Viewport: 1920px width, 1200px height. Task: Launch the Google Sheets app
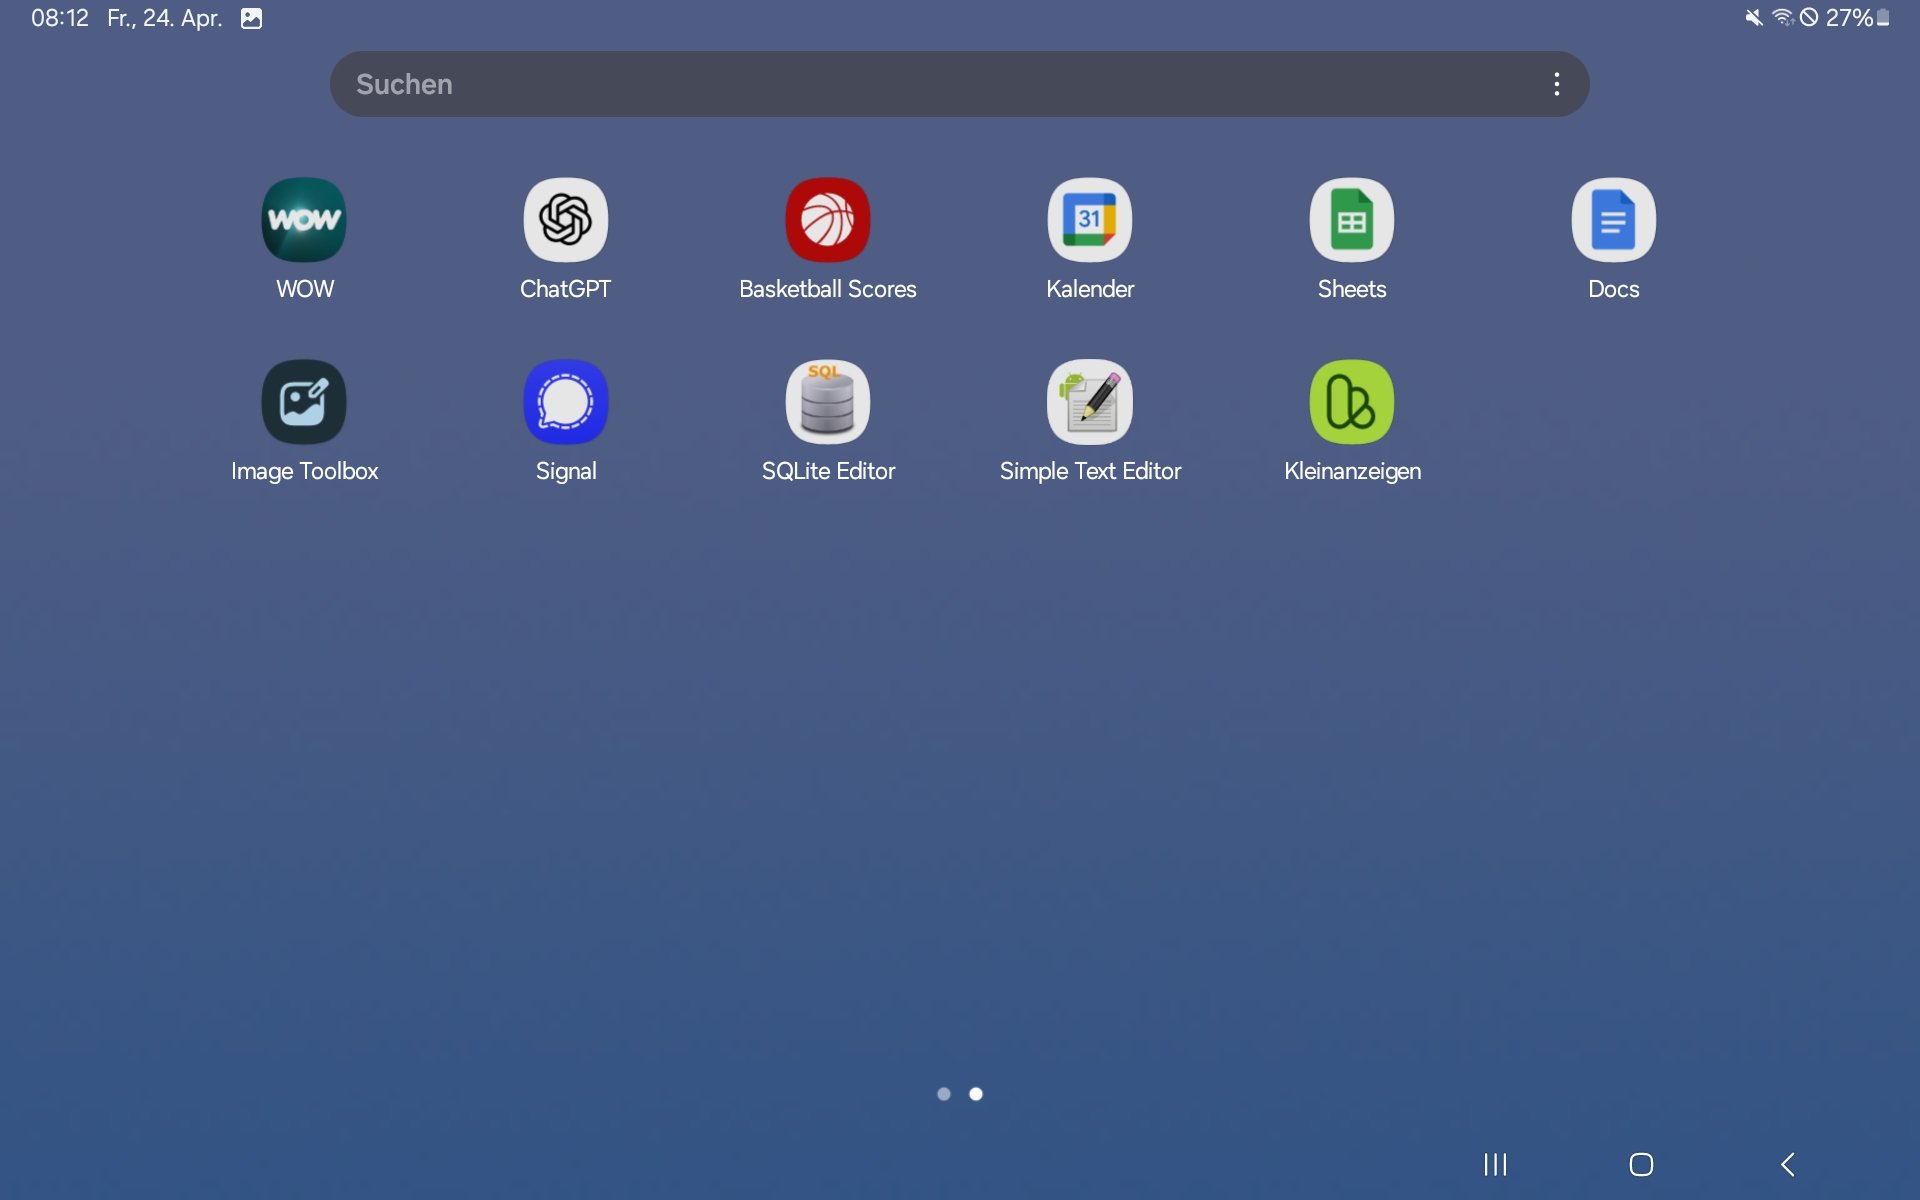(1351, 220)
